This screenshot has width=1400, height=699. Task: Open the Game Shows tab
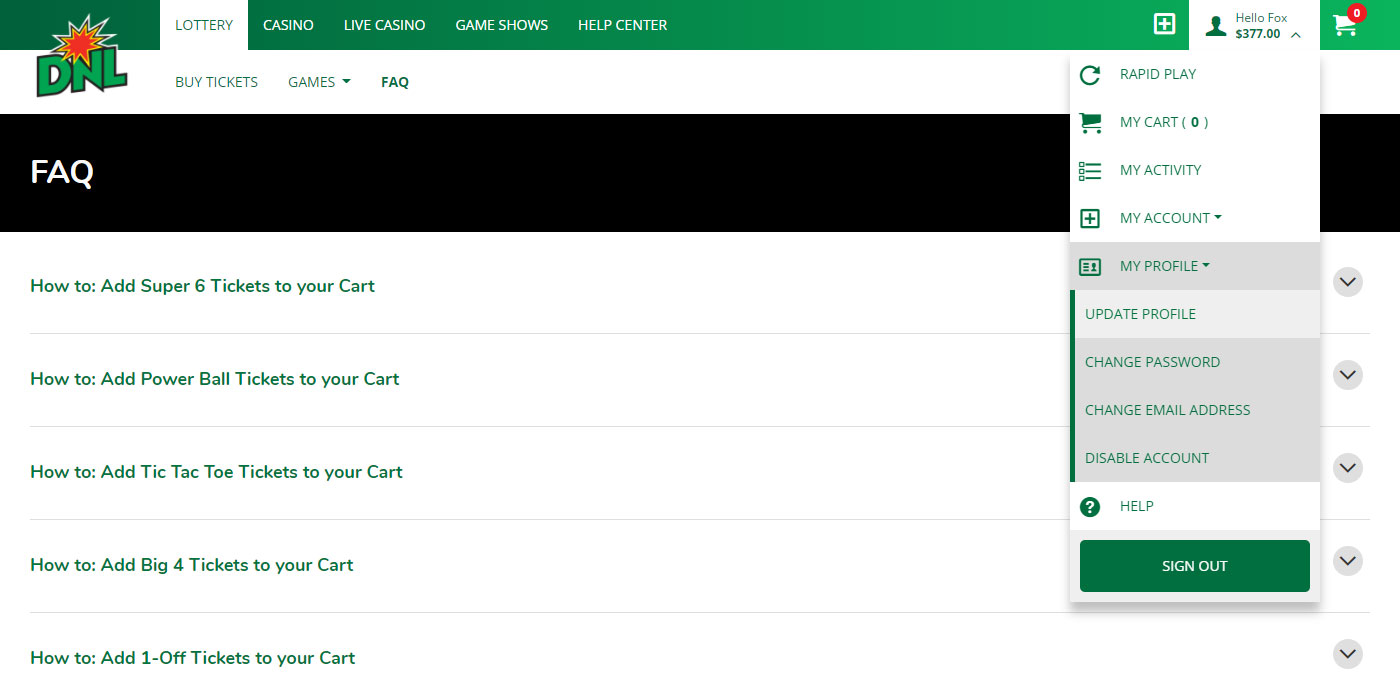pyautogui.click(x=501, y=25)
